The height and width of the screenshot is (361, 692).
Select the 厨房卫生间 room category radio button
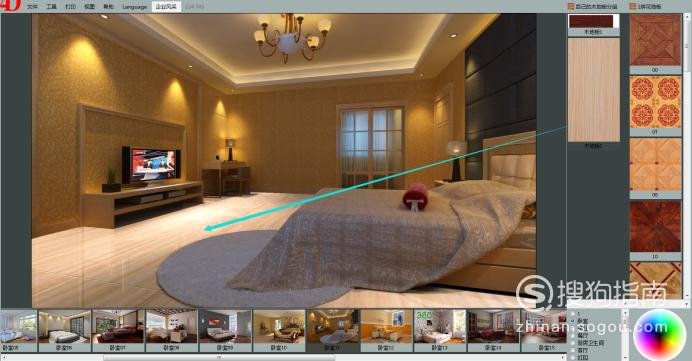point(573,342)
